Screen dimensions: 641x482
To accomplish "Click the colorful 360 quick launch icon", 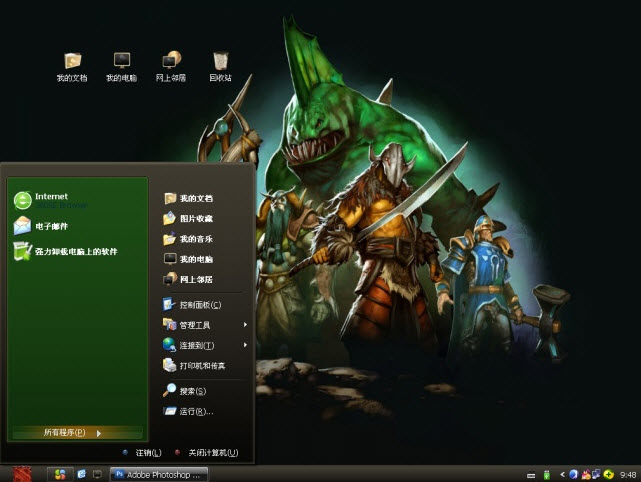I will click(x=60, y=474).
